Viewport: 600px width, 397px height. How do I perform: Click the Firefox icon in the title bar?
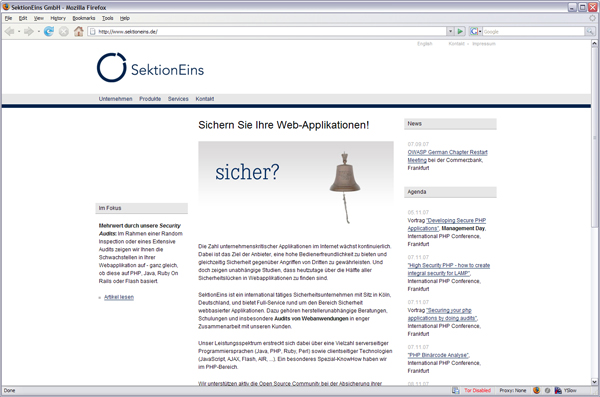[6, 7]
